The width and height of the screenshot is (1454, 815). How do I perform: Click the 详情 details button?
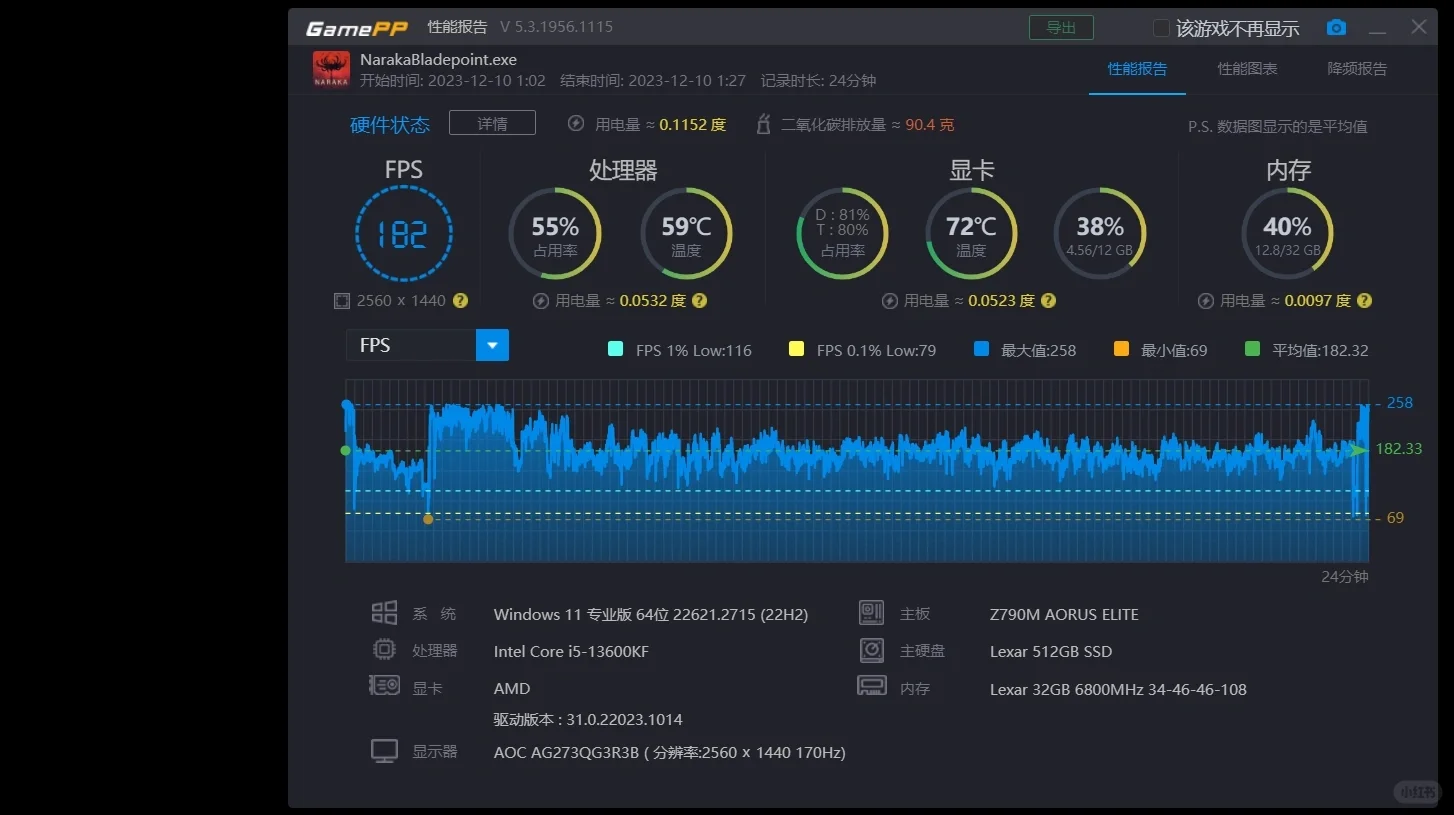pos(492,123)
